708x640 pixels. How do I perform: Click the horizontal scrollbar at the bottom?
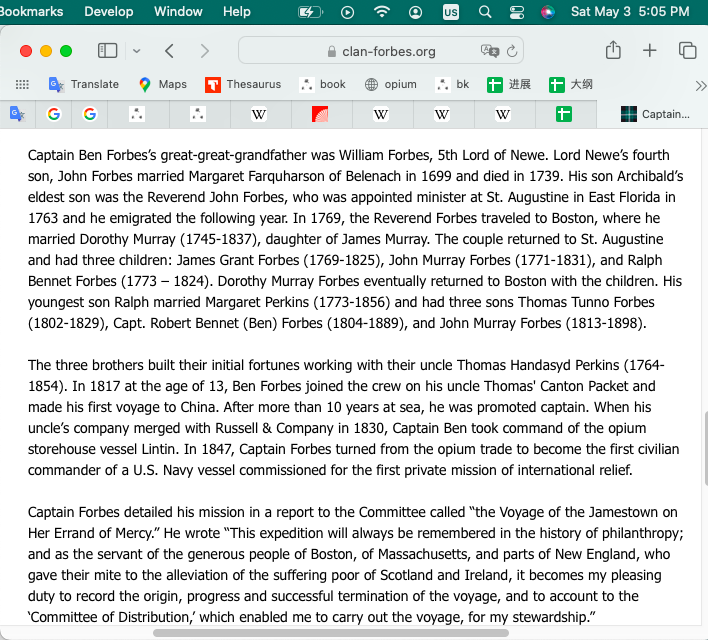[330, 632]
